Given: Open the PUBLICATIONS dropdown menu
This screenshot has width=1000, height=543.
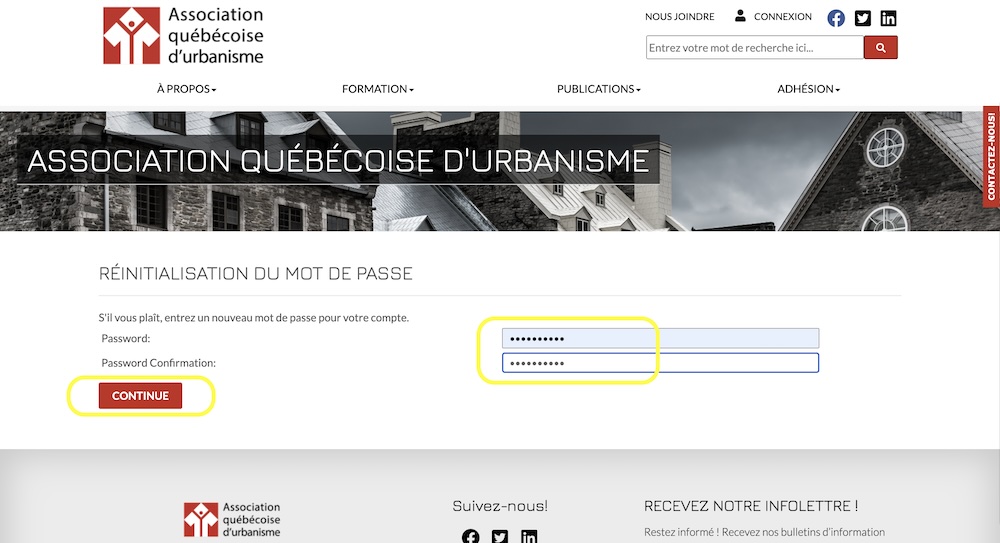Looking at the screenshot, I should (x=598, y=89).
